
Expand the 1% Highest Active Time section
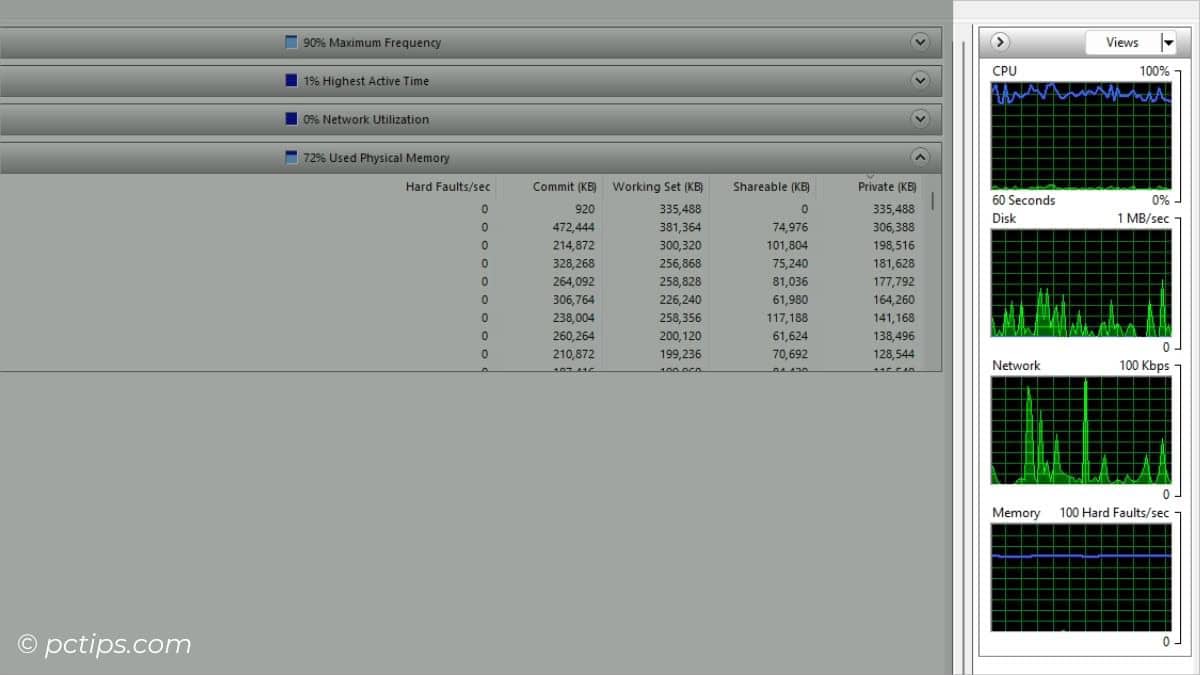919,80
